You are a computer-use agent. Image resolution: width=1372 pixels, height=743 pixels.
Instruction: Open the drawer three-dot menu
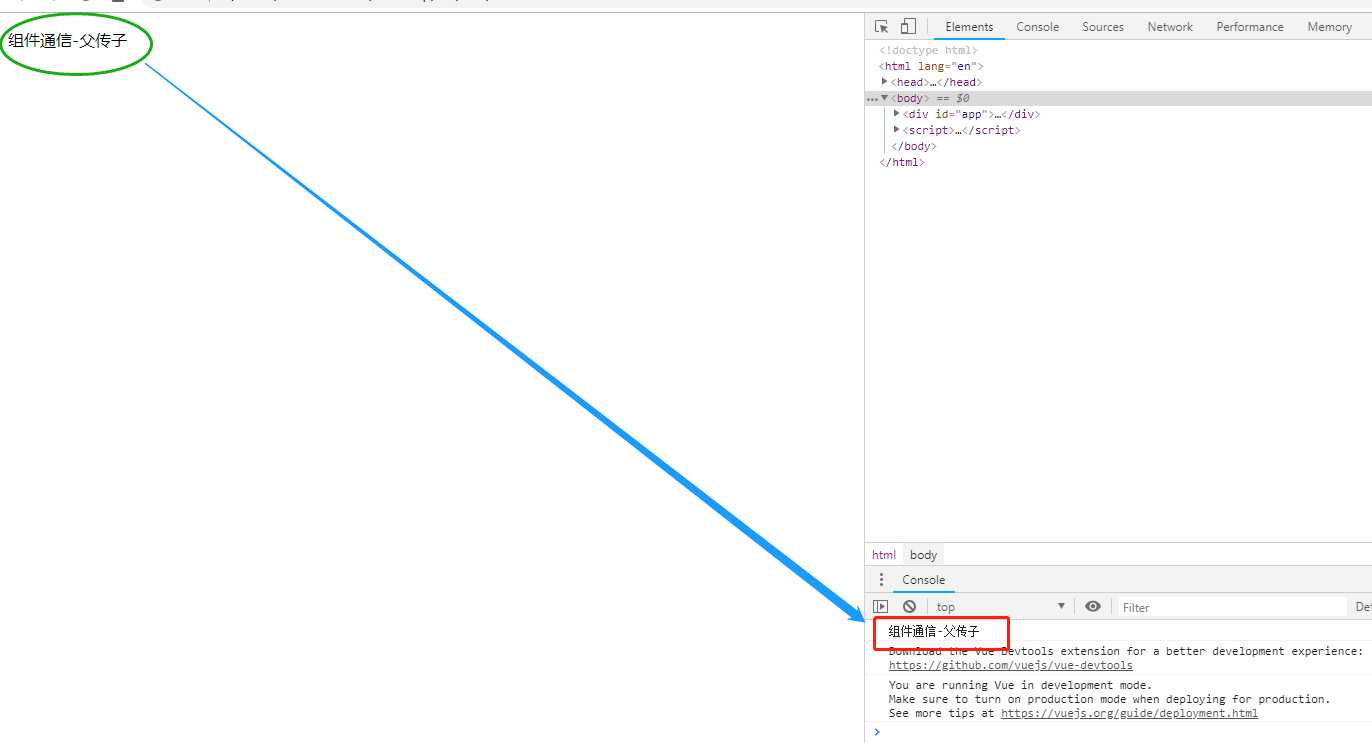881,580
